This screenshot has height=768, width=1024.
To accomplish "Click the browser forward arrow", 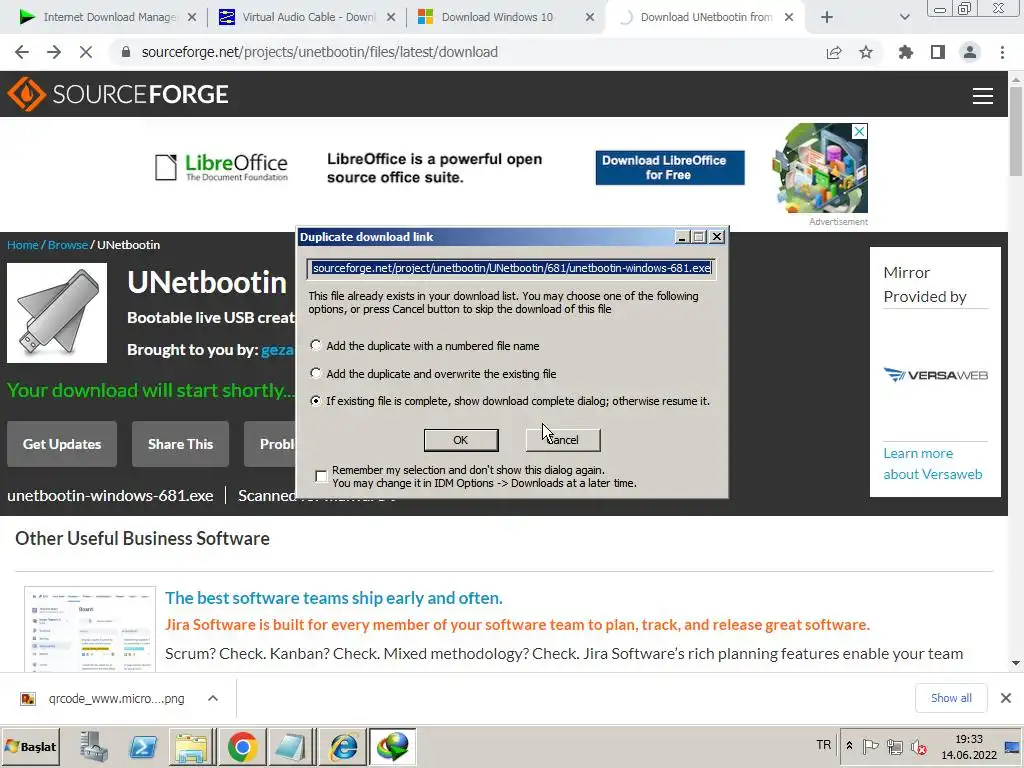I will [x=54, y=52].
